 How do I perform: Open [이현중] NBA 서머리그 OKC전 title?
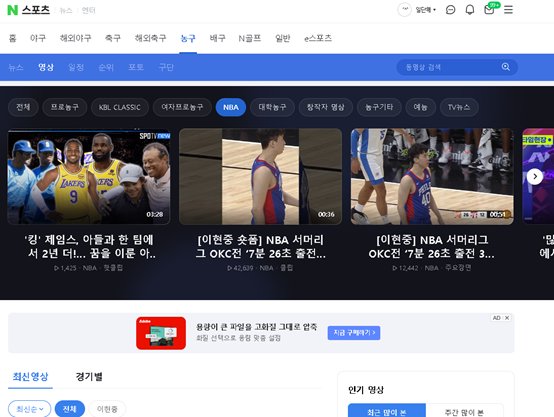[x=432, y=246]
